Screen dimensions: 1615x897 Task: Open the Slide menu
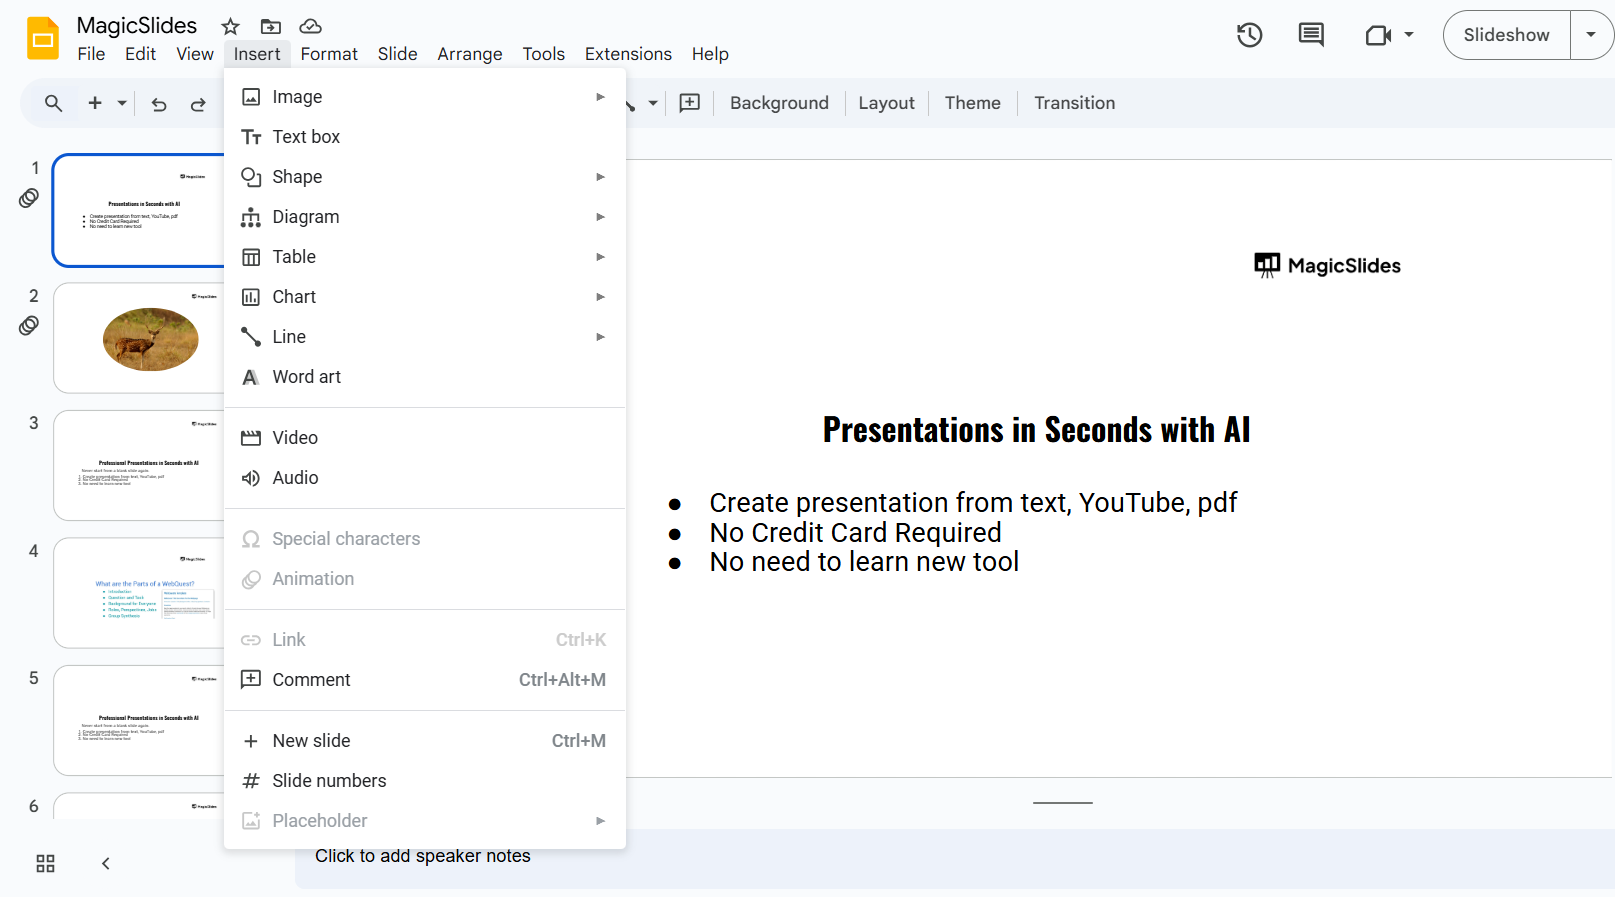(397, 54)
